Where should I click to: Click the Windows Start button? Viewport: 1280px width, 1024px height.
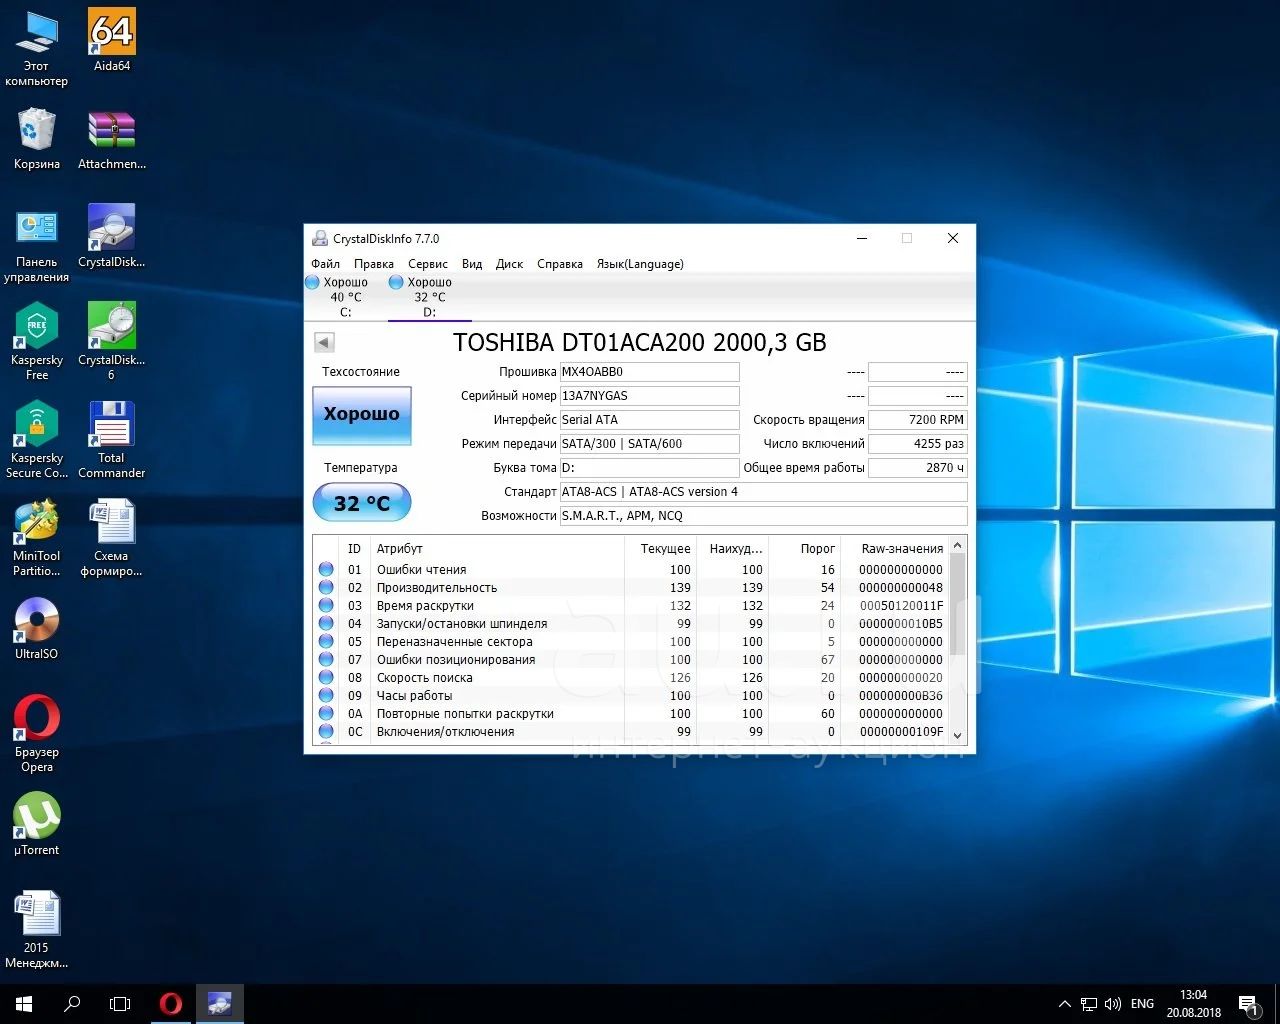click(24, 1004)
